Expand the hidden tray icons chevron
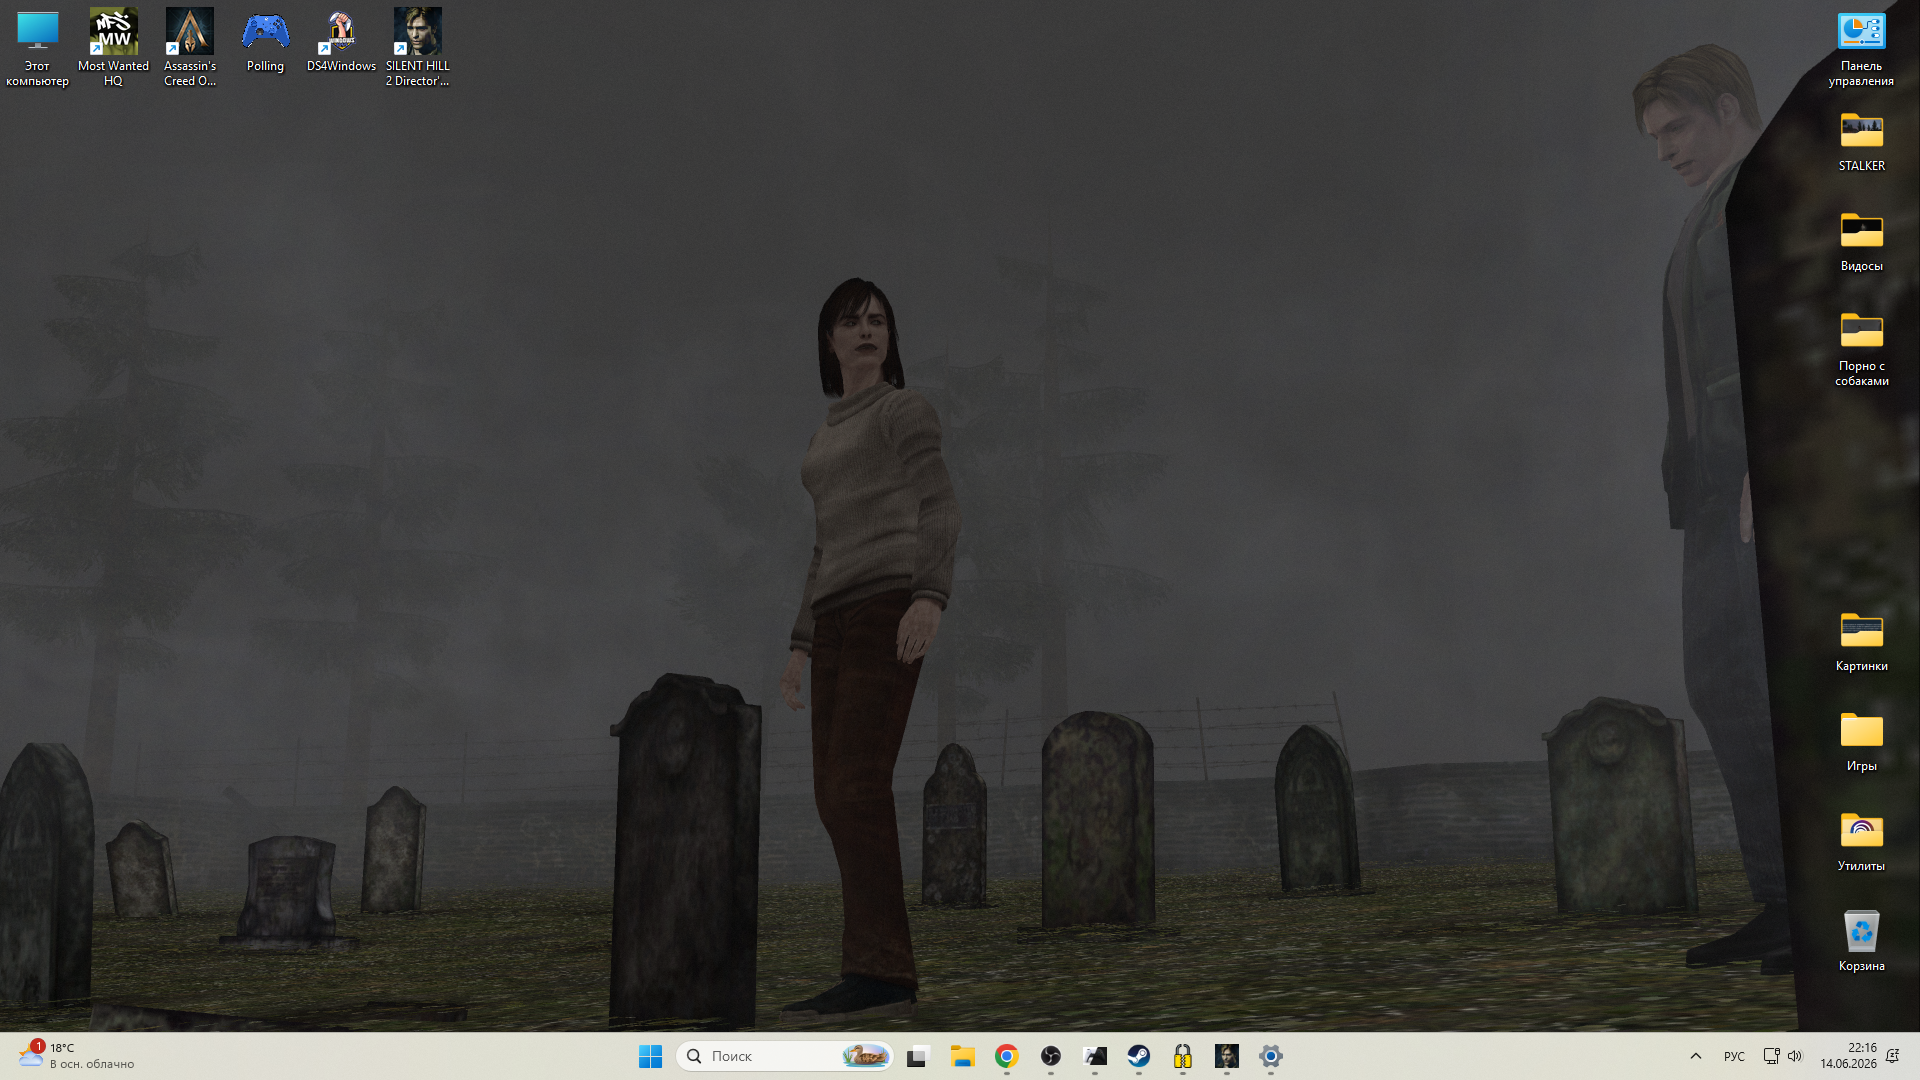Screen dimensions: 1920x1080 pos(1696,1056)
